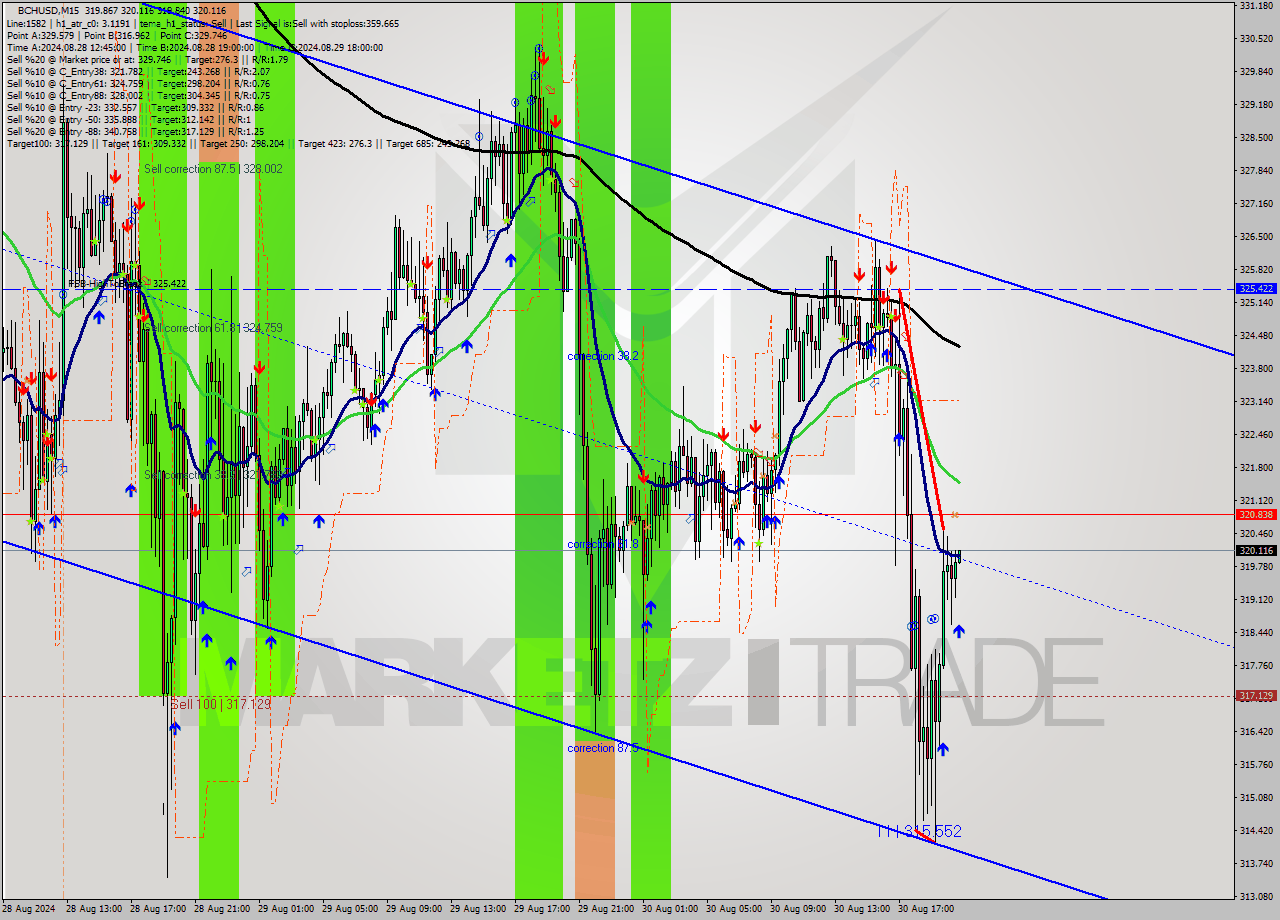
Task: Click the 327.840 price axis value
Action: pyautogui.click(x=1256, y=171)
